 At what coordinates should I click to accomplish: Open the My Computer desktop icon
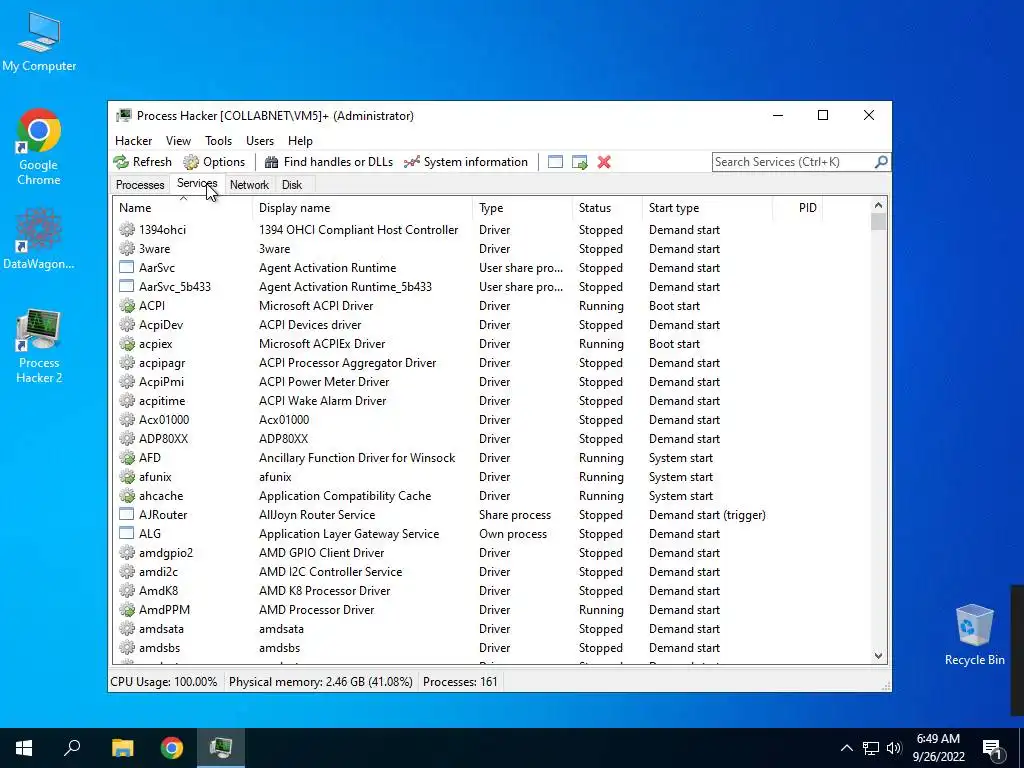[x=39, y=40]
